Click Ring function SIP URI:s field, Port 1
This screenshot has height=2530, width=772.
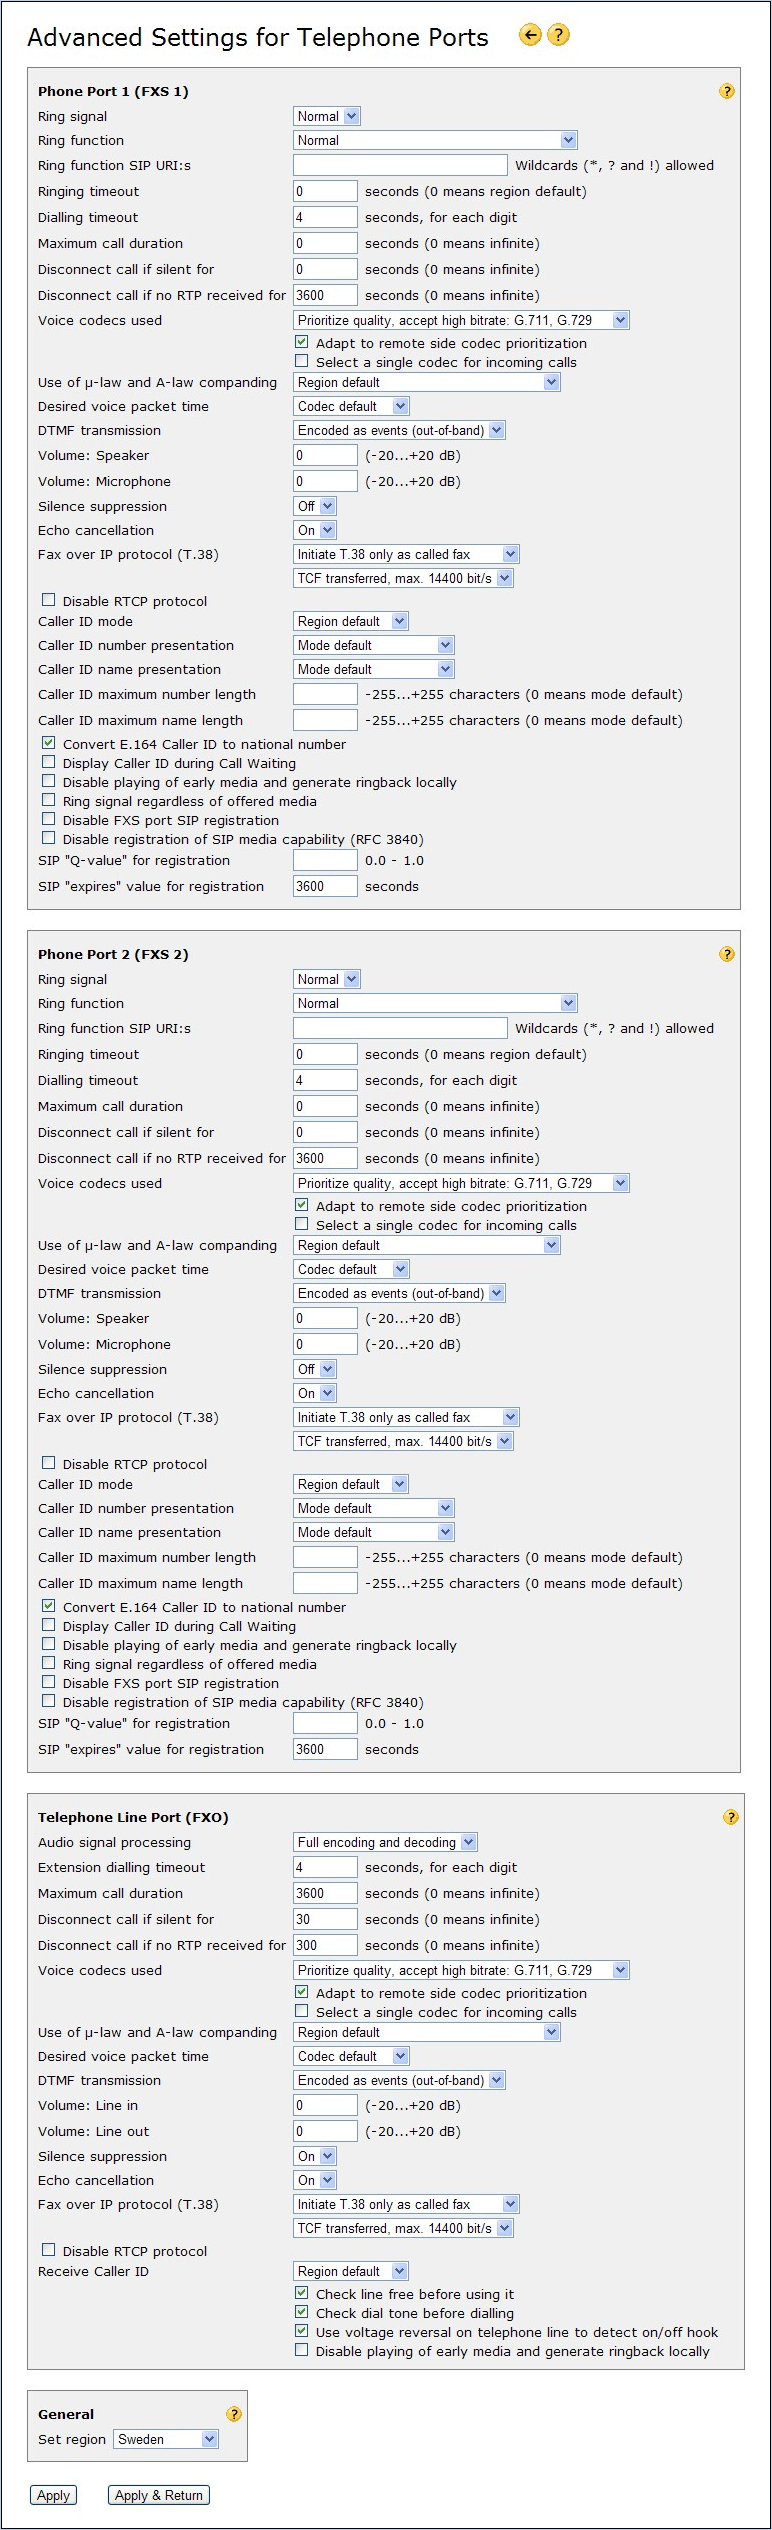pyautogui.click(x=400, y=165)
